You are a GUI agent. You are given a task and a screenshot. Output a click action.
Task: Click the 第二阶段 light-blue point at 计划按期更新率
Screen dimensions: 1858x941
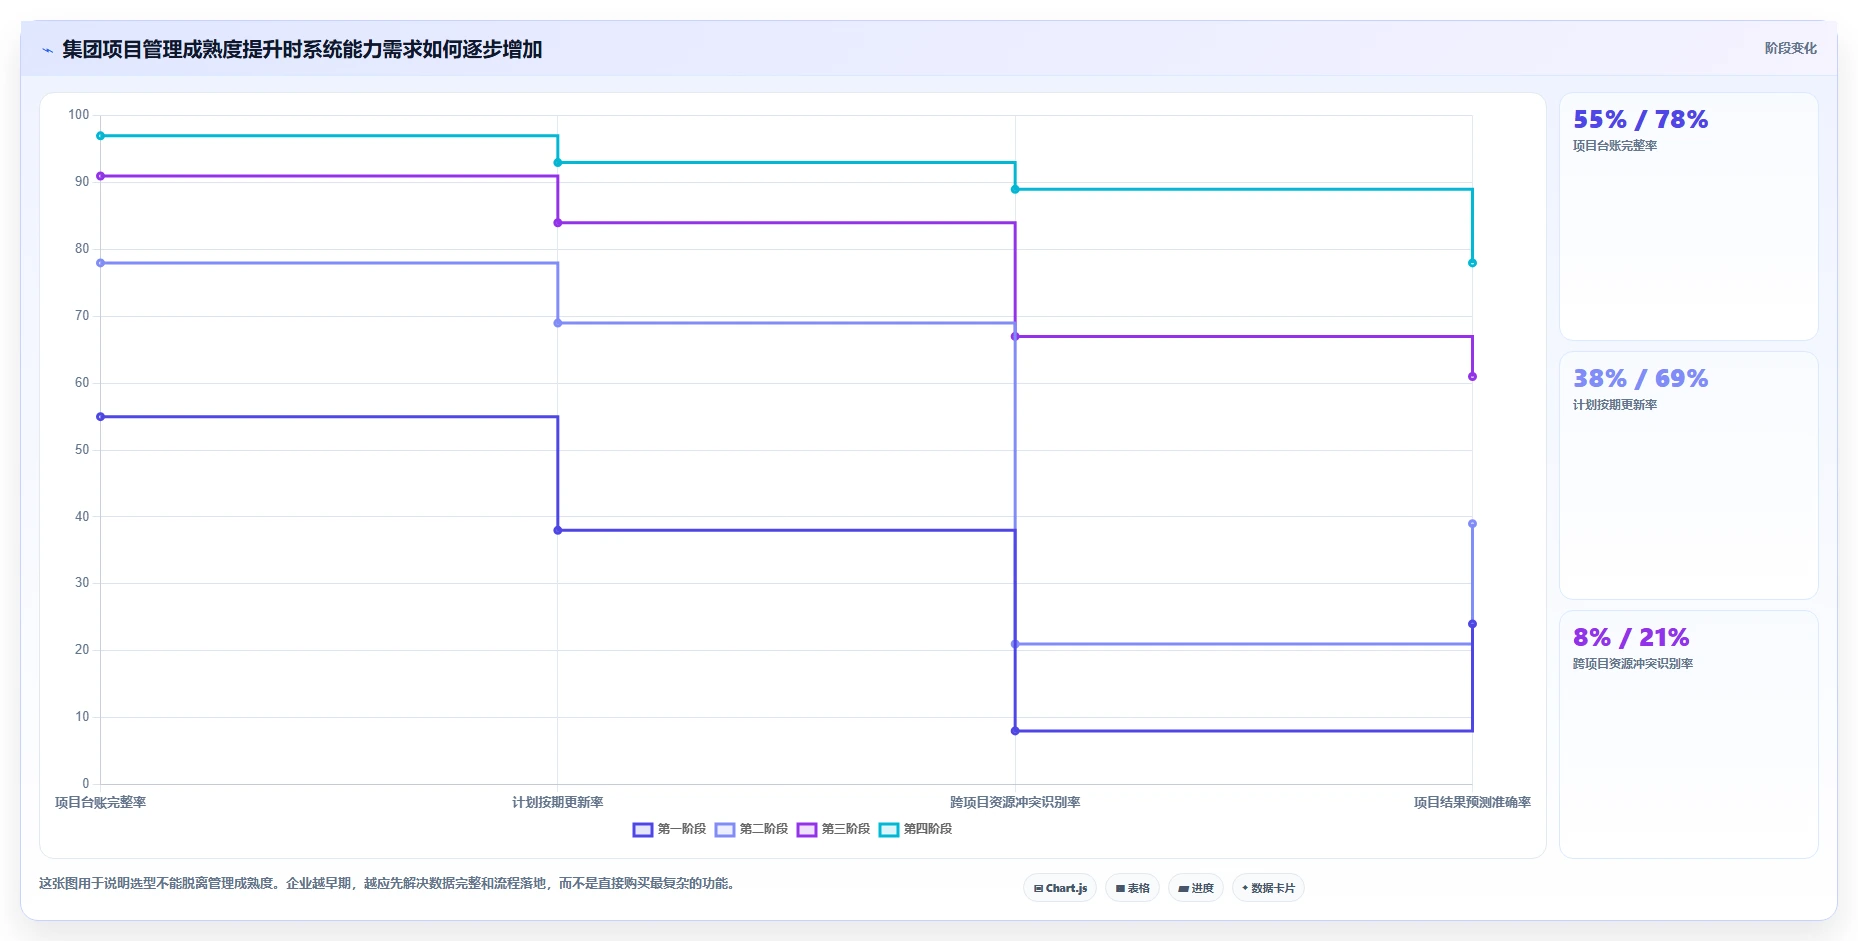pos(558,323)
